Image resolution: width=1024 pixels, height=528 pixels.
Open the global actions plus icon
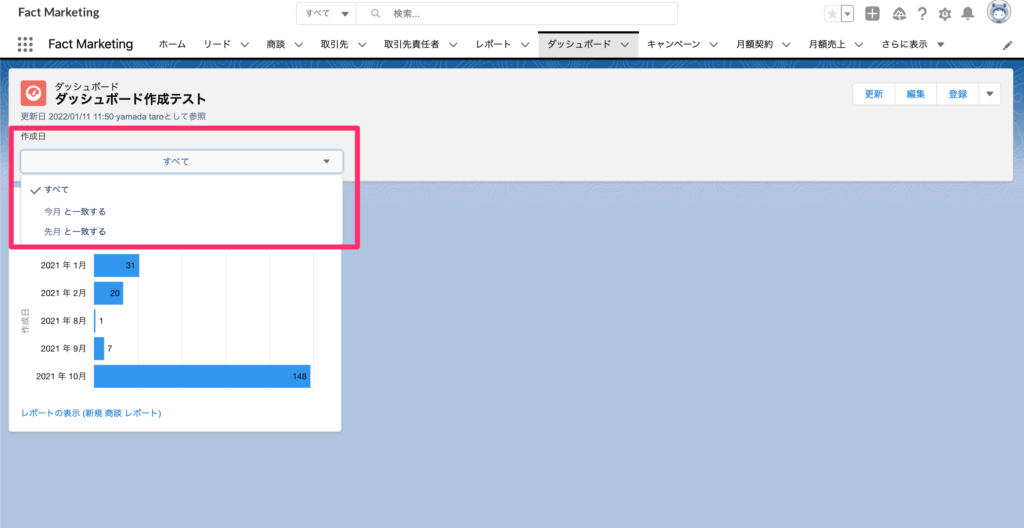pyautogui.click(x=872, y=14)
